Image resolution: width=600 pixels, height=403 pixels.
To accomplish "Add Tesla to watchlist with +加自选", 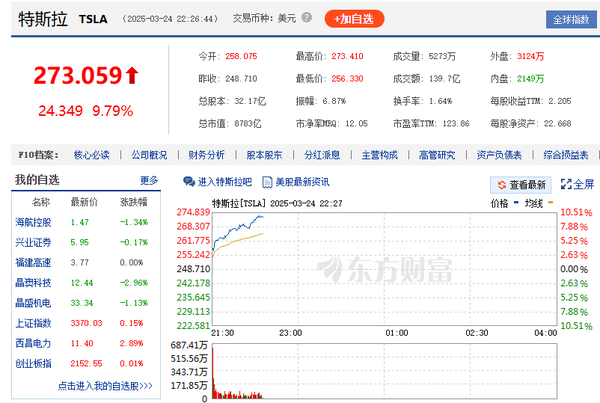I will (354, 19).
